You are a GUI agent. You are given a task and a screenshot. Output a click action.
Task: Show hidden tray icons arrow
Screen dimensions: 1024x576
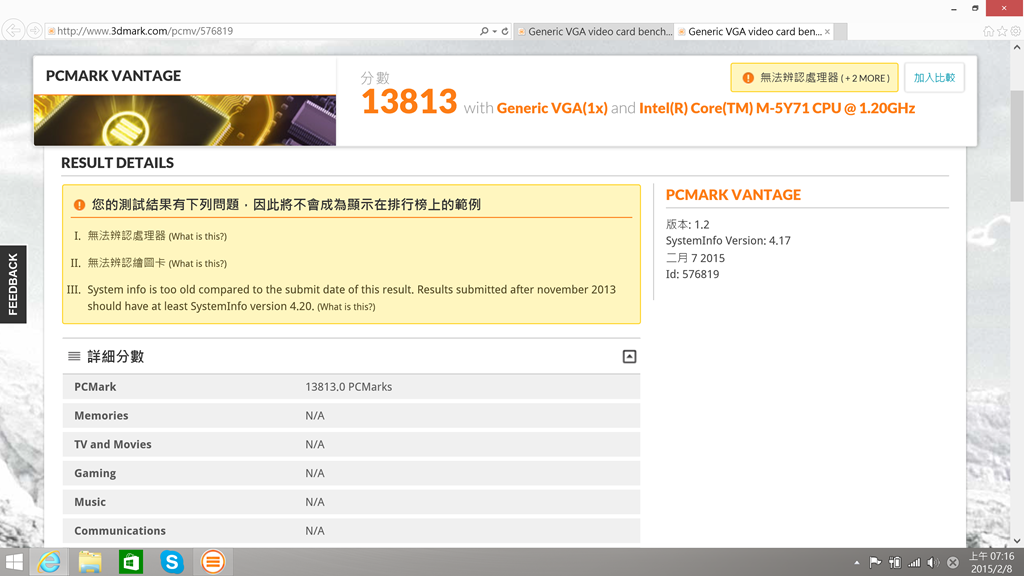coord(857,562)
